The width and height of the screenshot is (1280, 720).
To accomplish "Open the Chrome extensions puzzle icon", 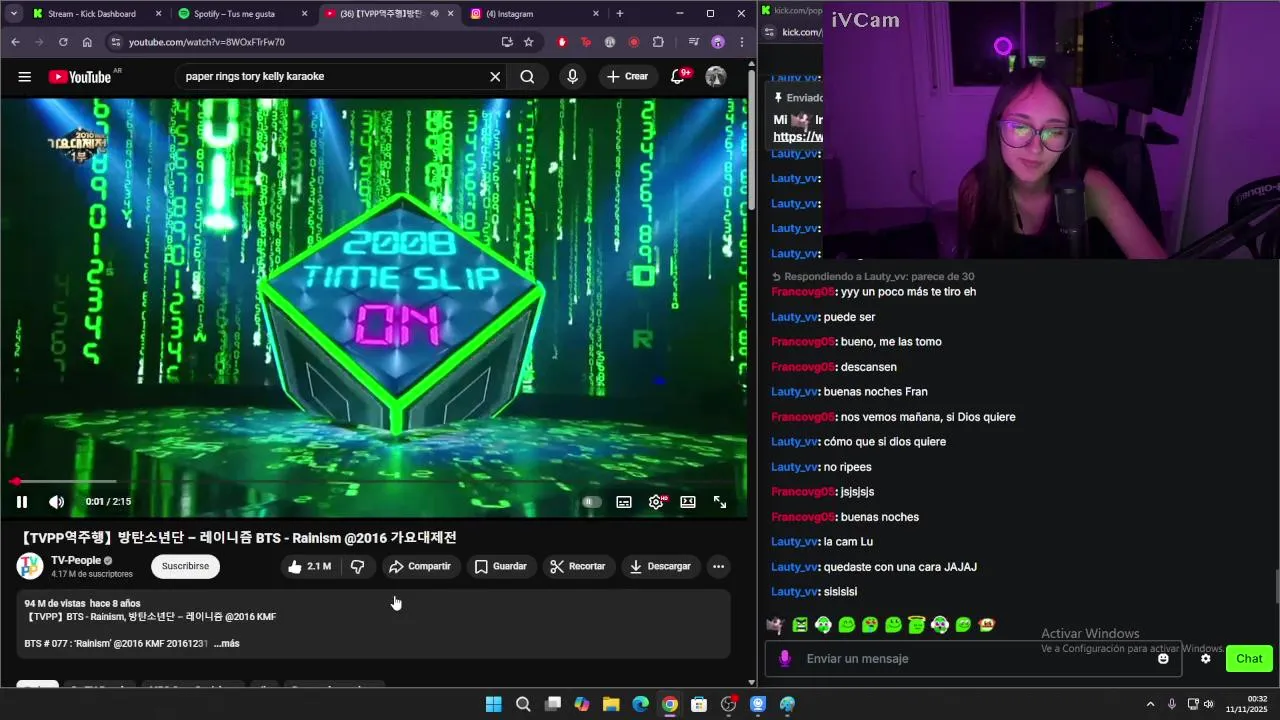I will pos(658,42).
